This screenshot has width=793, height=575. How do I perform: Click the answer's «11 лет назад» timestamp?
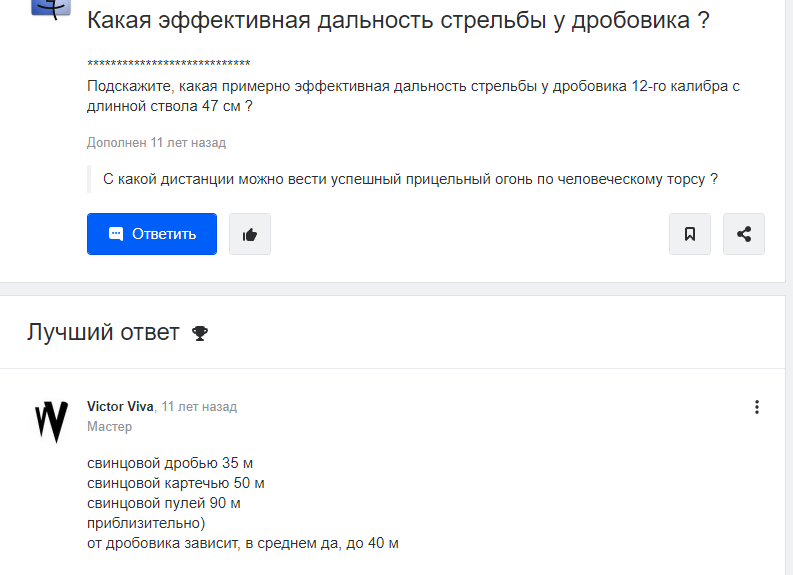pyautogui.click(x=199, y=407)
